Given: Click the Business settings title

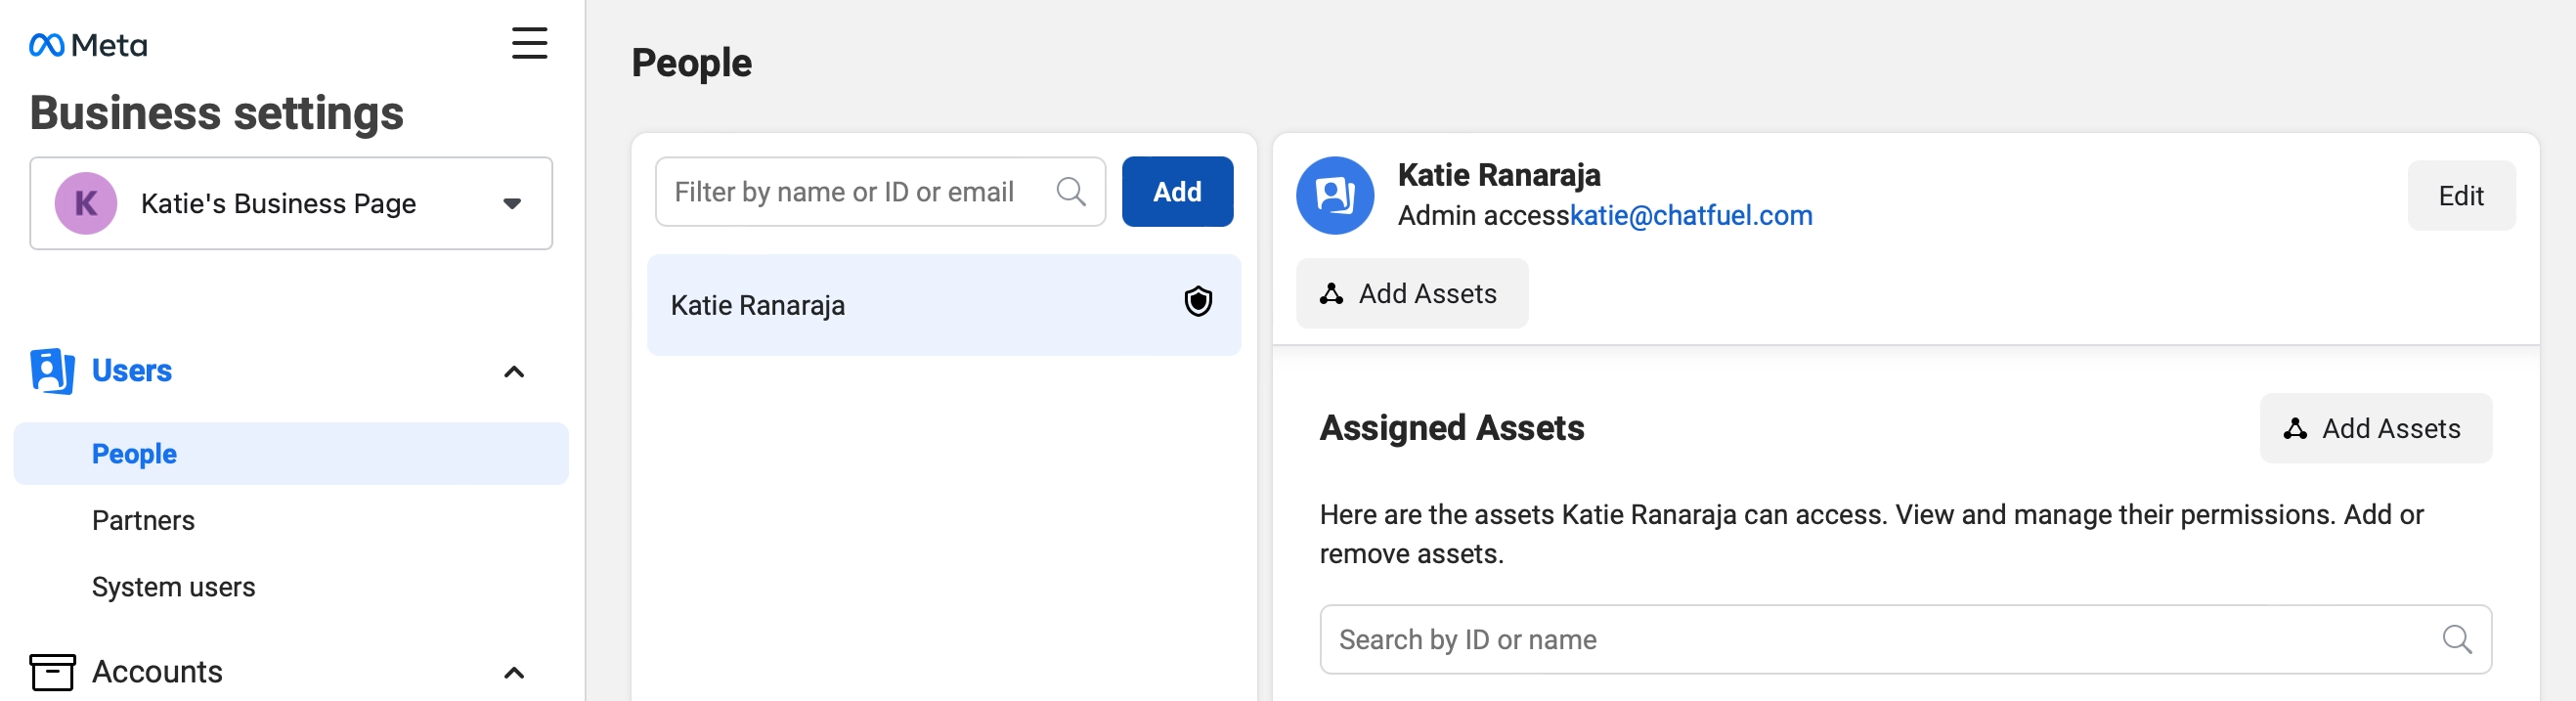Looking at the screenshot, I should [x=216, y=113].
